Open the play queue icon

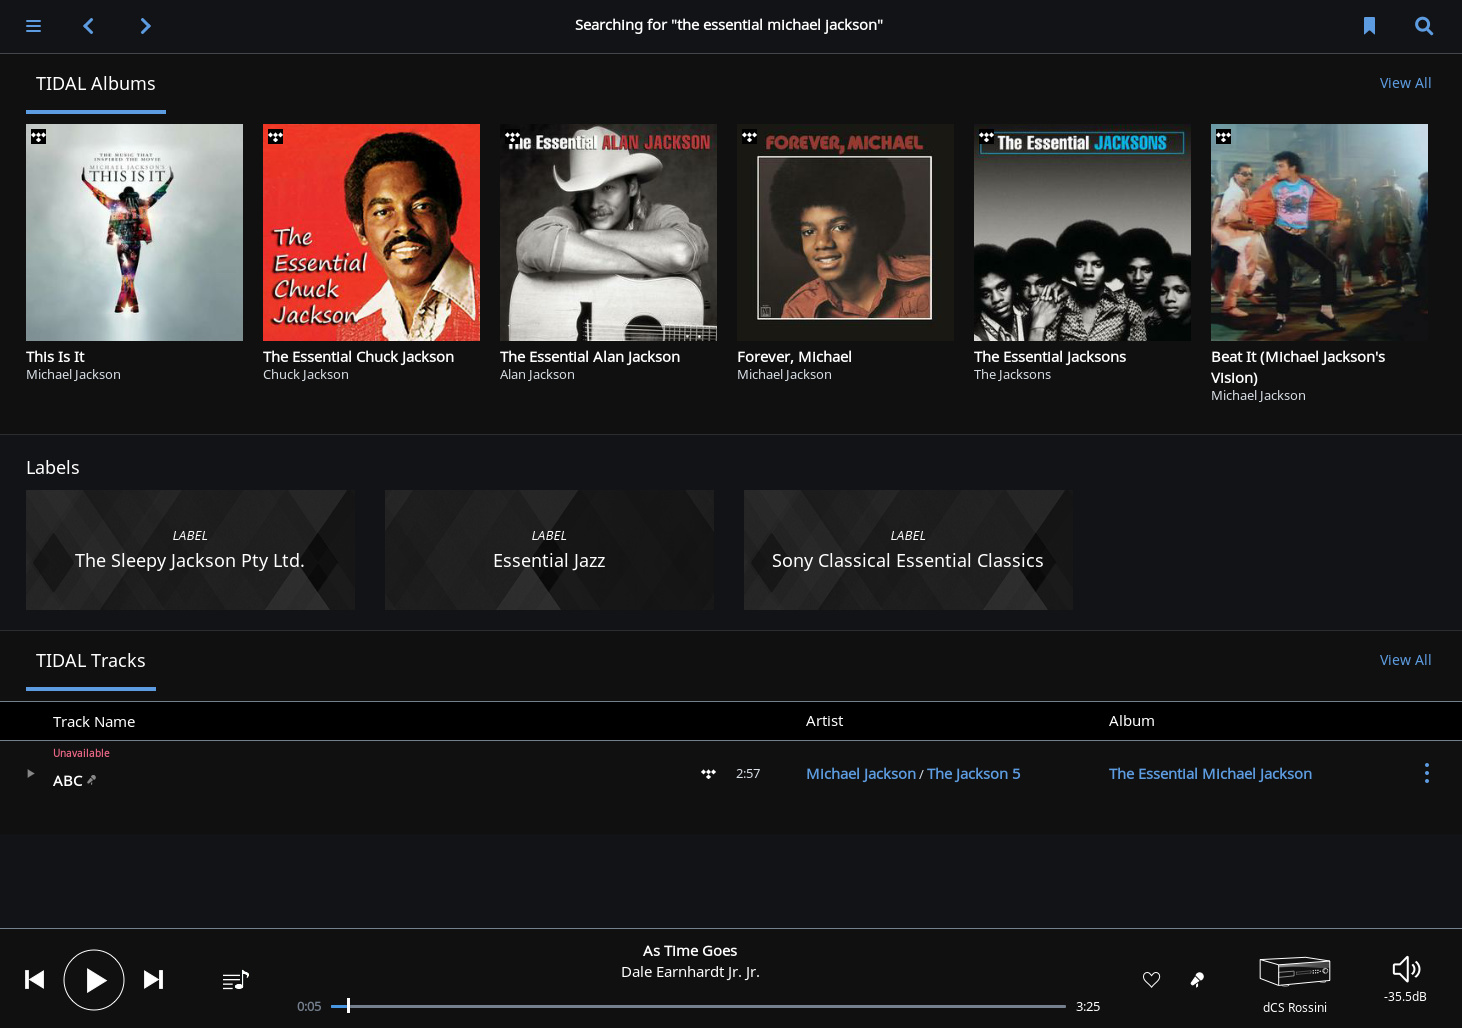coord(235,980)
